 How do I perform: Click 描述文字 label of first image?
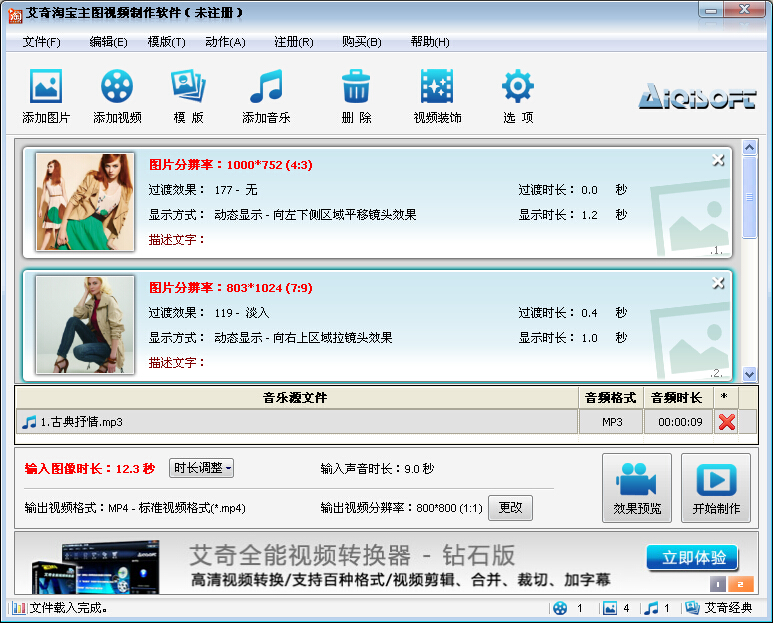point(176,240)
